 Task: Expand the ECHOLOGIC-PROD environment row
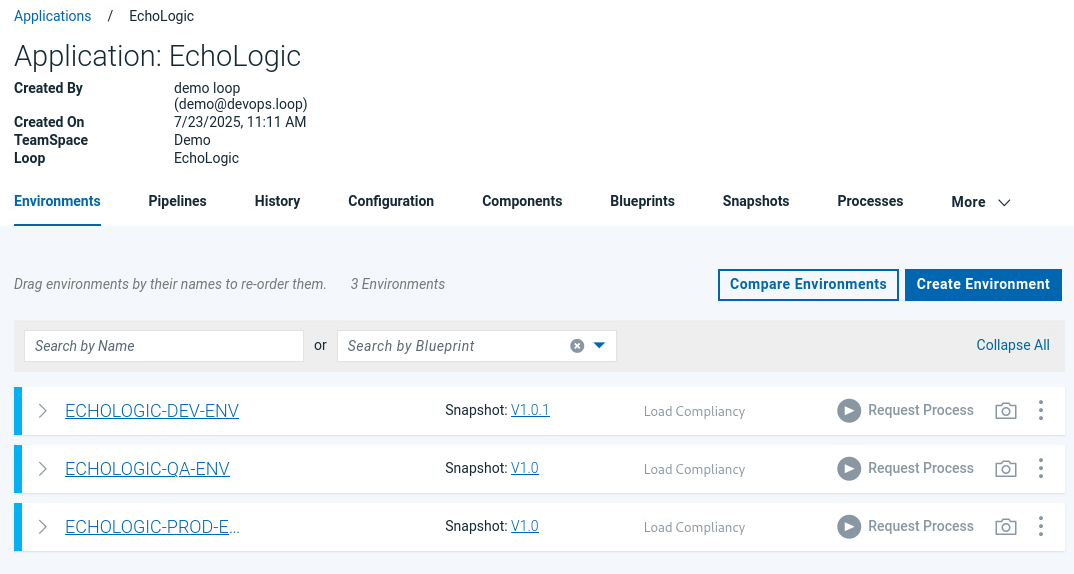pyautogui.click(x=42, y=527)
